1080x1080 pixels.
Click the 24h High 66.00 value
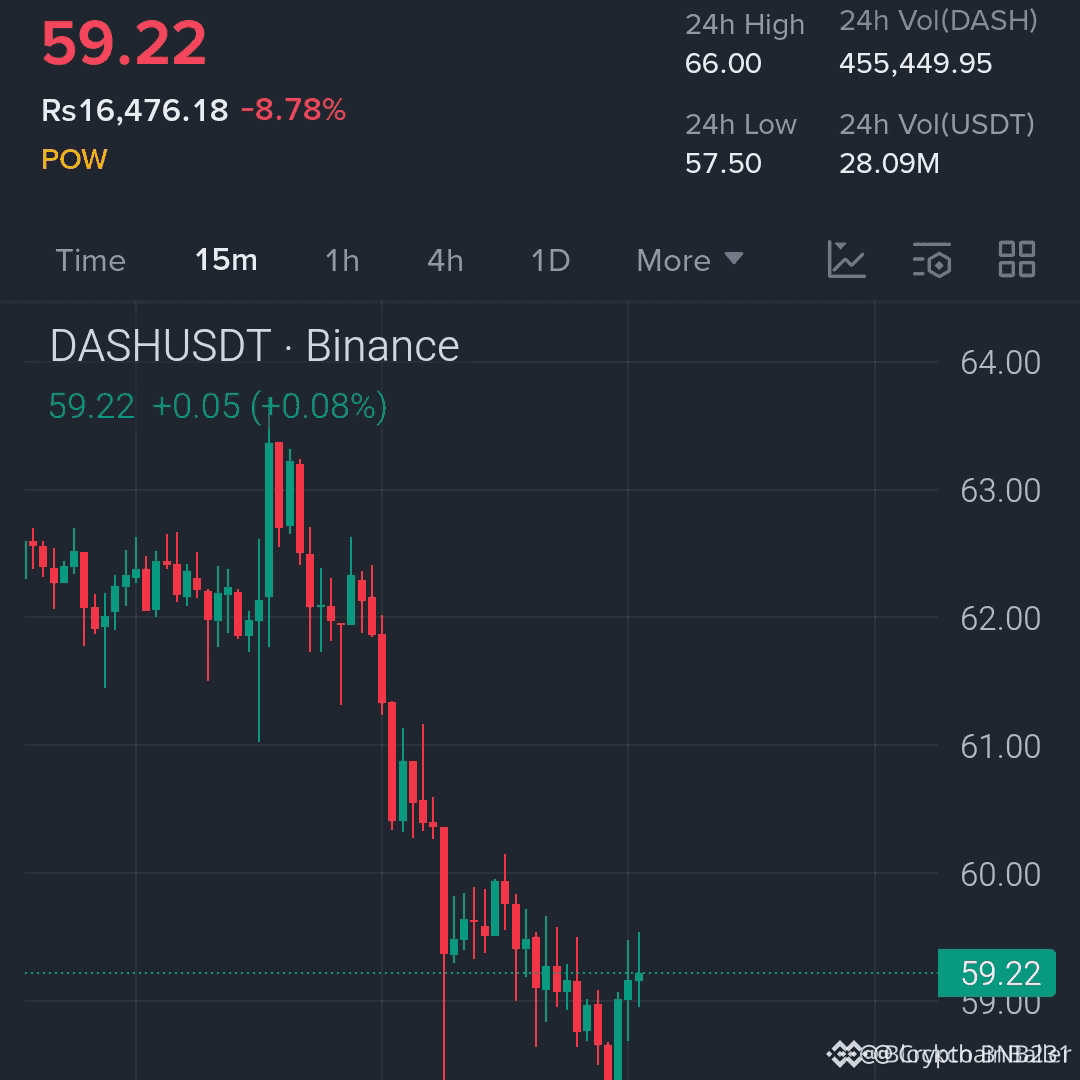(723, 63)
